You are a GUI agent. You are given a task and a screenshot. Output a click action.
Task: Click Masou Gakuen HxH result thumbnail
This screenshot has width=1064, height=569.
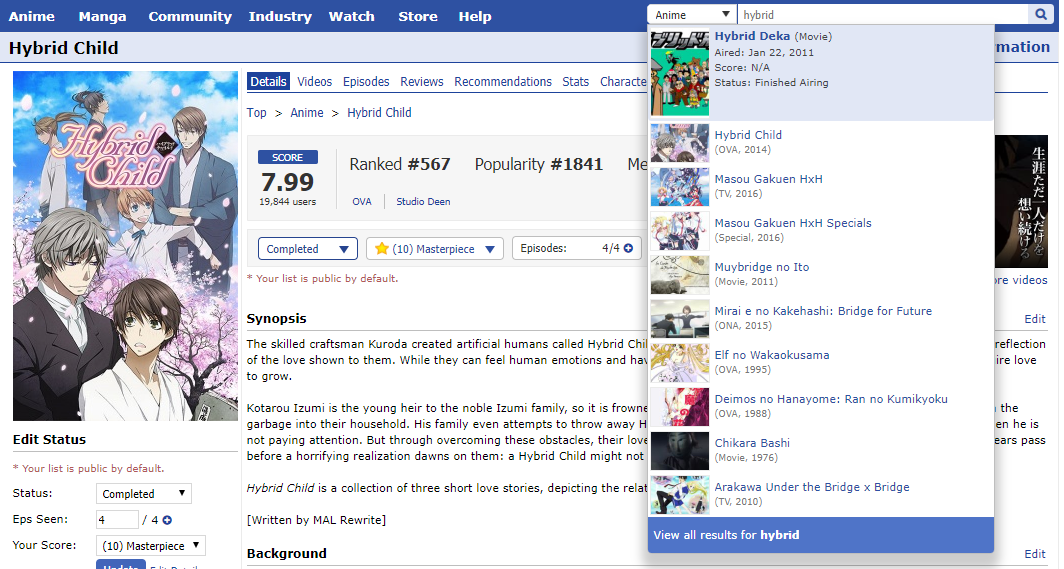pyautogui.click(x=680, y=187)
